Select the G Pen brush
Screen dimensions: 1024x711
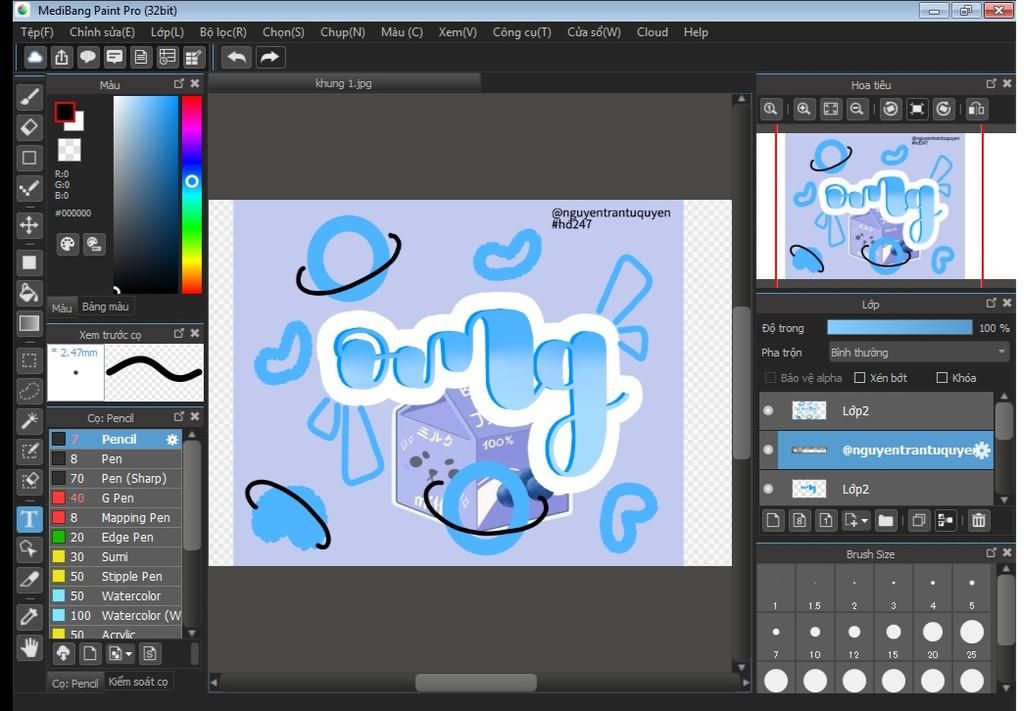coord(116,498)
